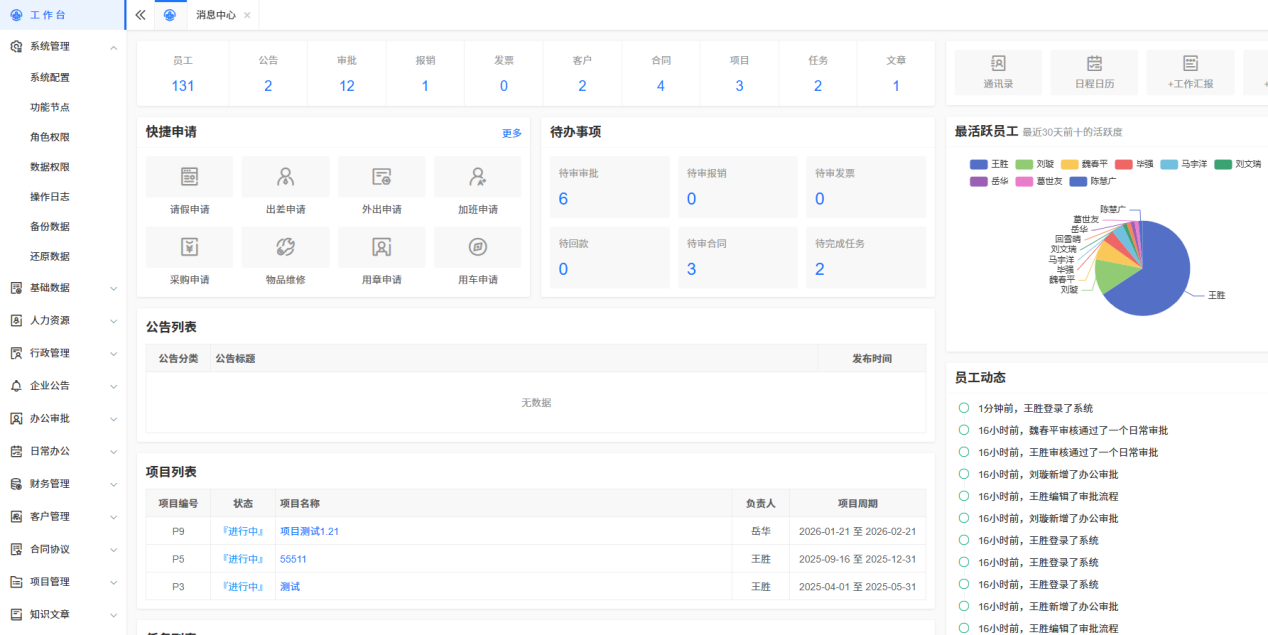Open the 请假申请 quick application icon
The height and width of the screenshot is (635, 1268).
189,177
